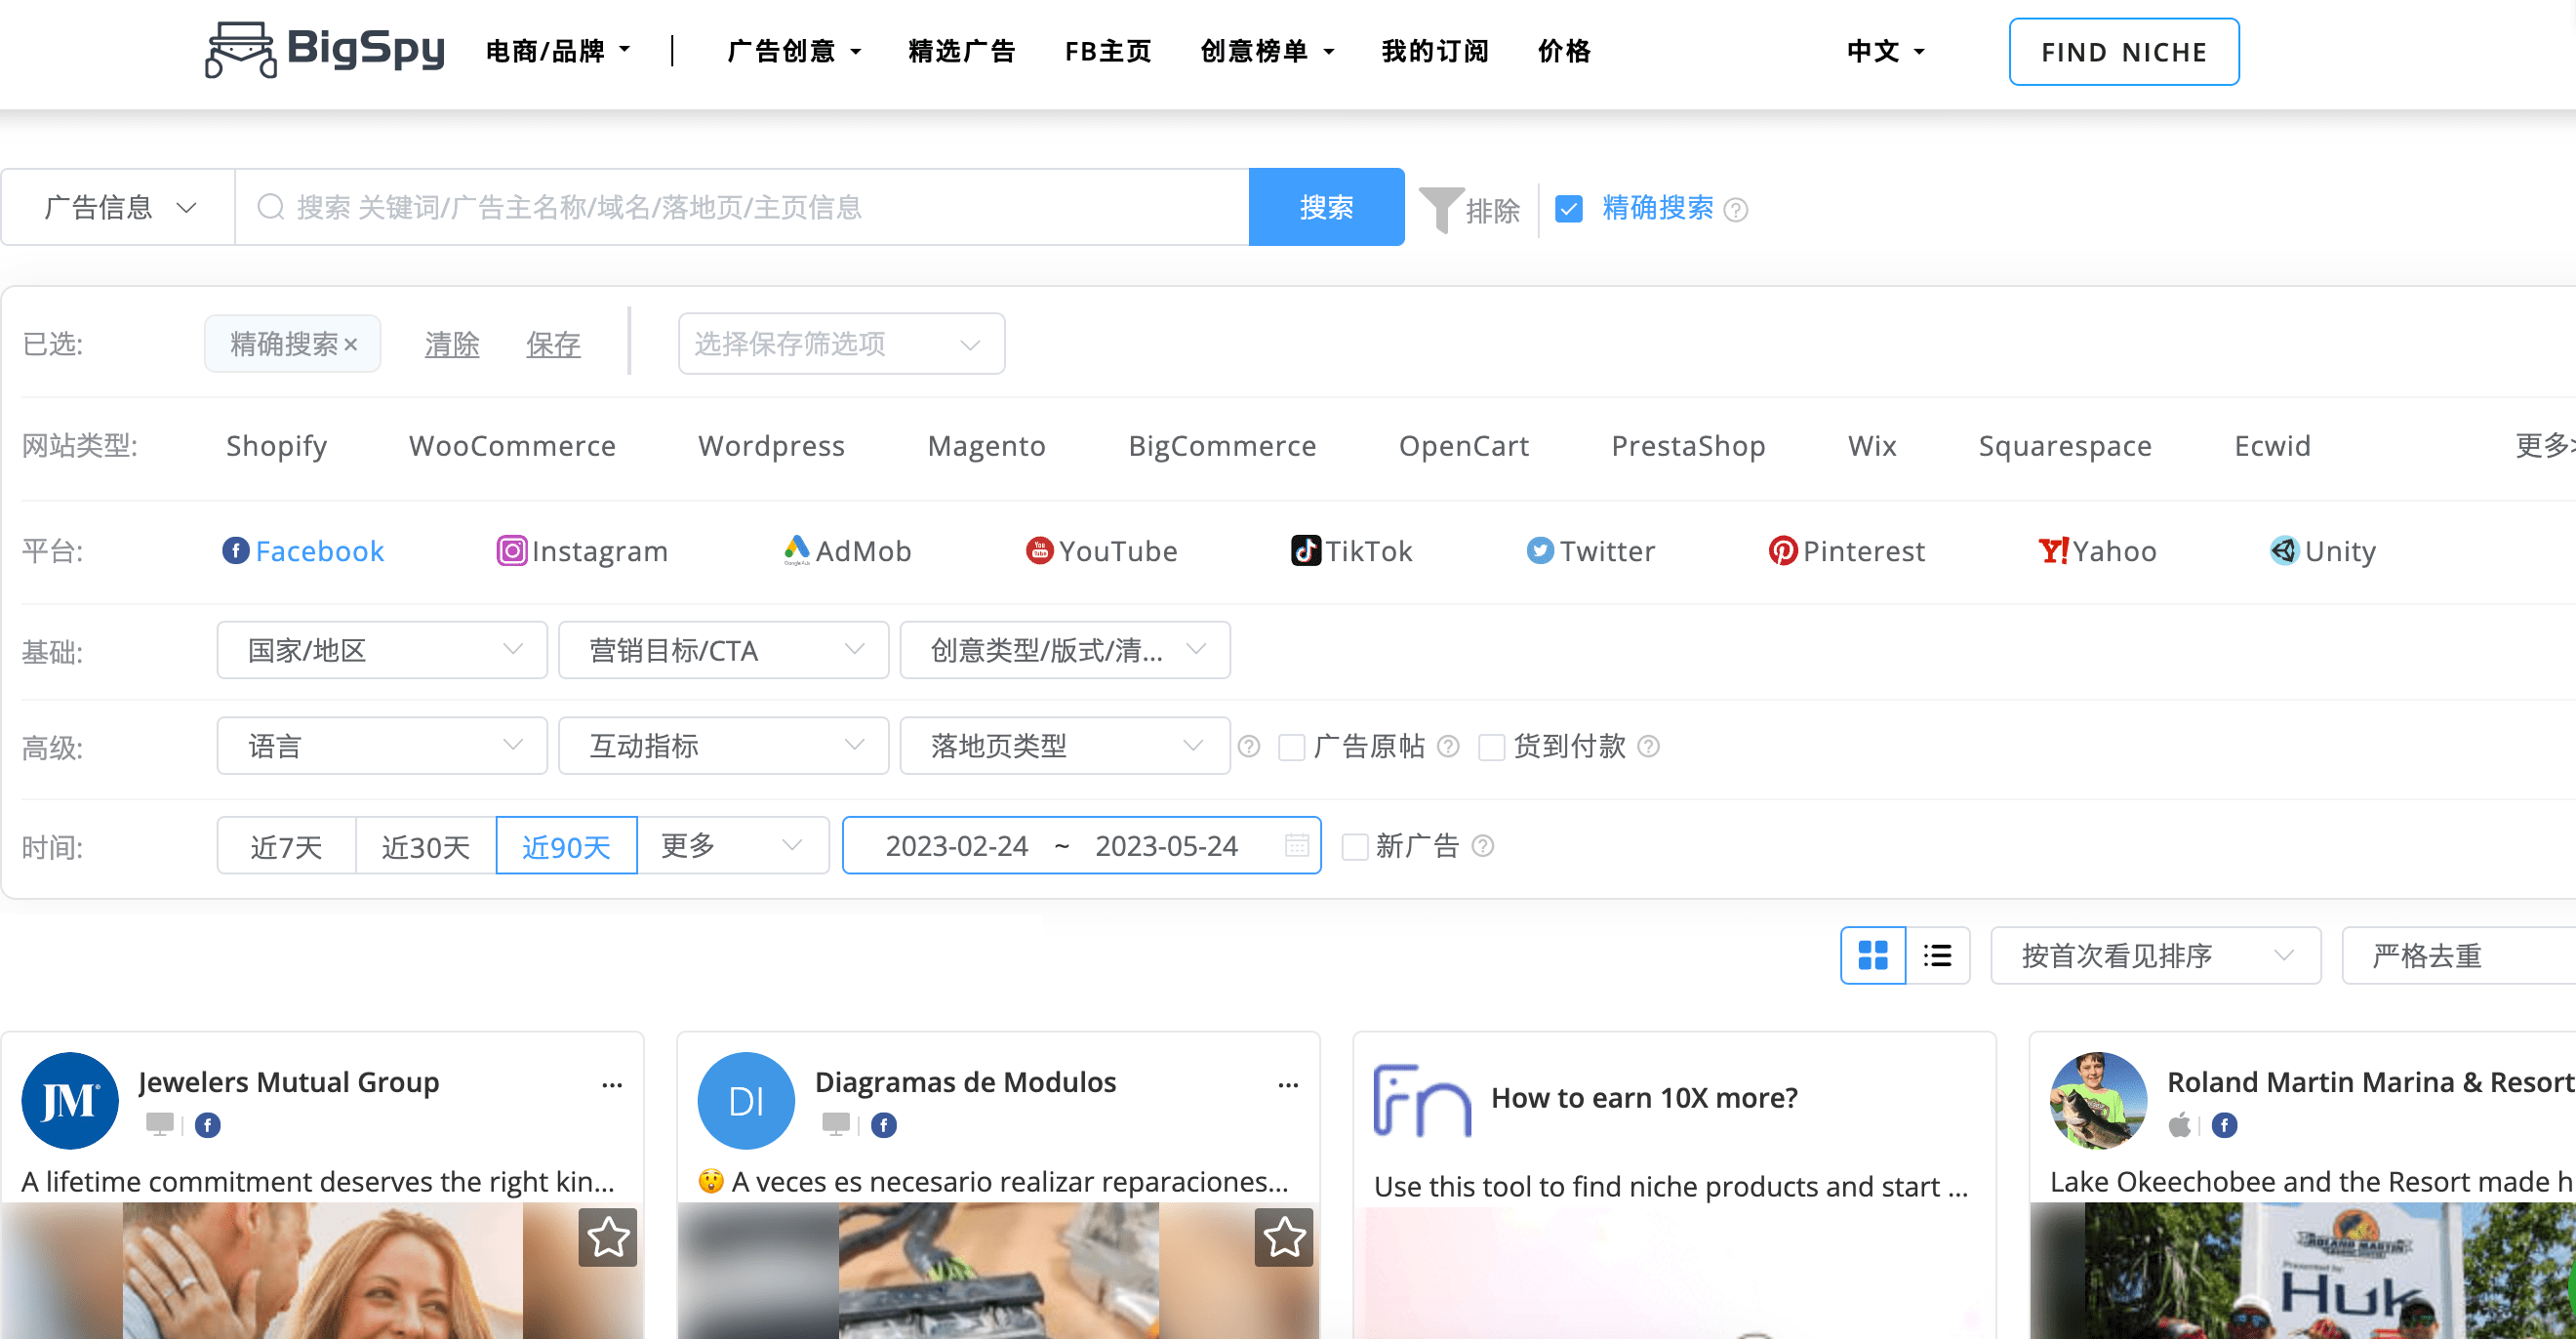This screenshot has width=2576, height=1339.
Task: Click help icon next to 精确搜索
Action: point(1736,210)
